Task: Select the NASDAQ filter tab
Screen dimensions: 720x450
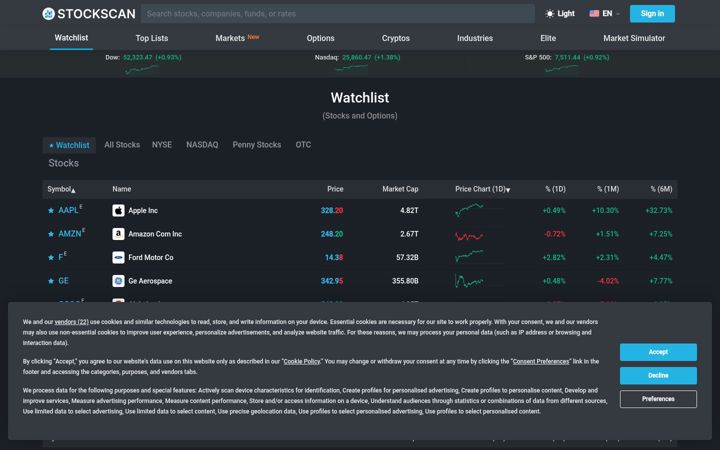Action: click(202, 145)
